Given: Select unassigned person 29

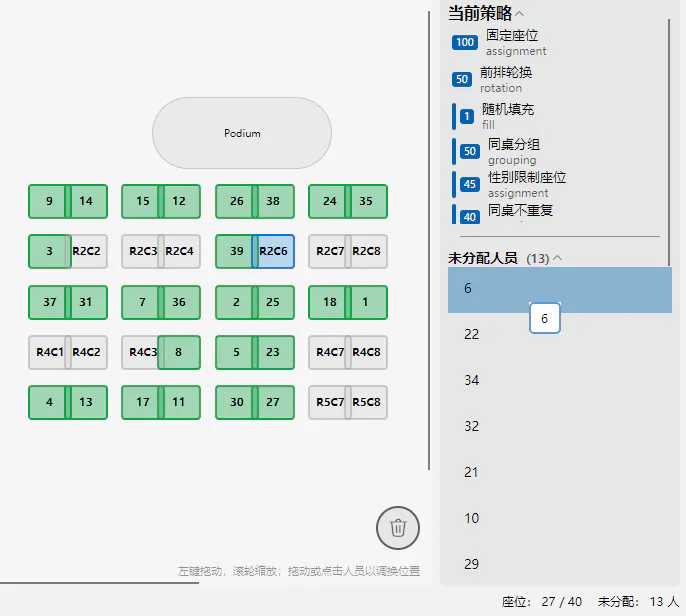Looking at the screenshot, I should [x=560, y=564].
